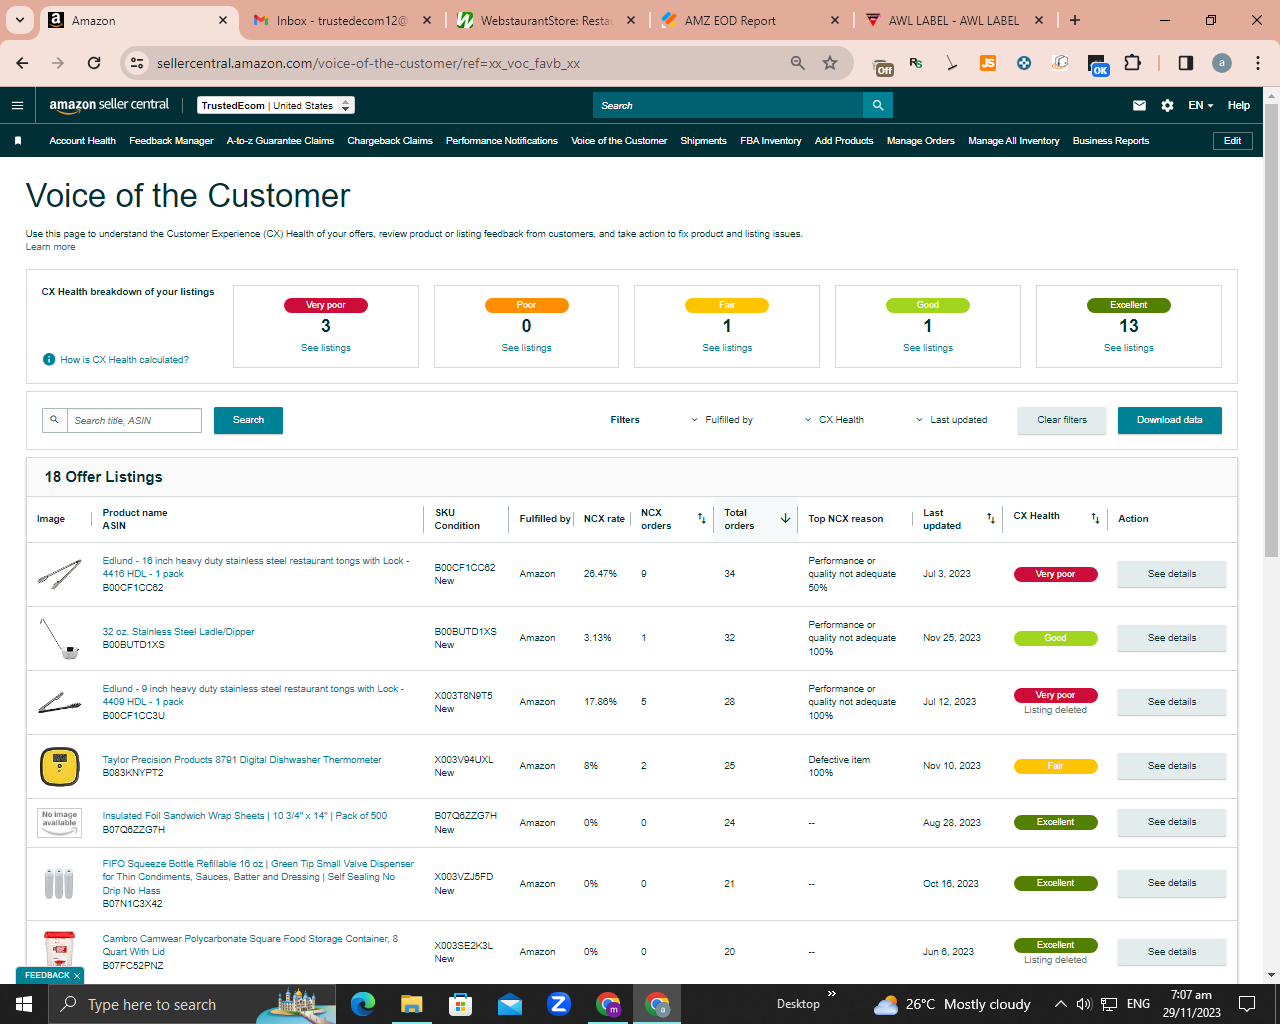The width and height of the screenshot is (1280, 1024).
Task: Open the Learn more link
Action: (x=50, y=247)
